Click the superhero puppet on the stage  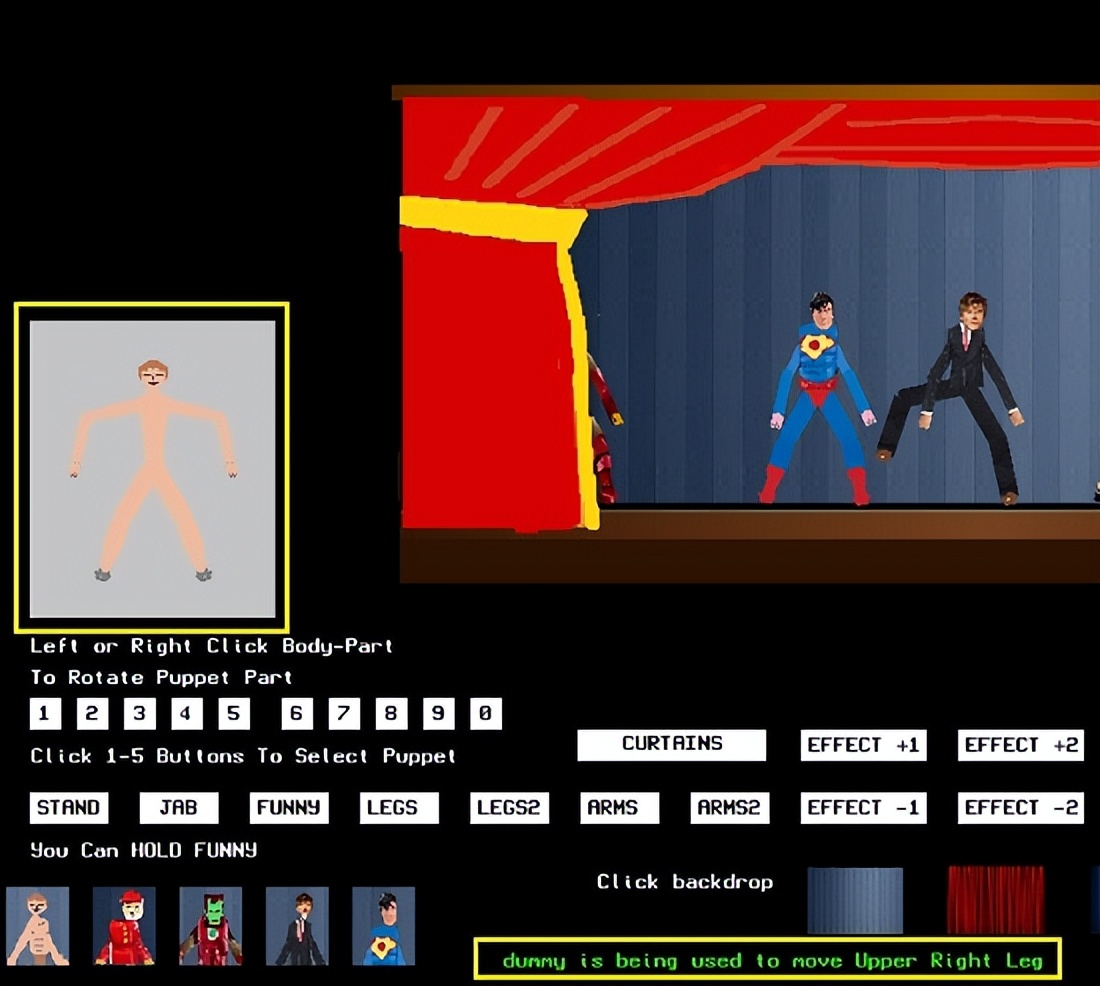click(x=818, y=400)
